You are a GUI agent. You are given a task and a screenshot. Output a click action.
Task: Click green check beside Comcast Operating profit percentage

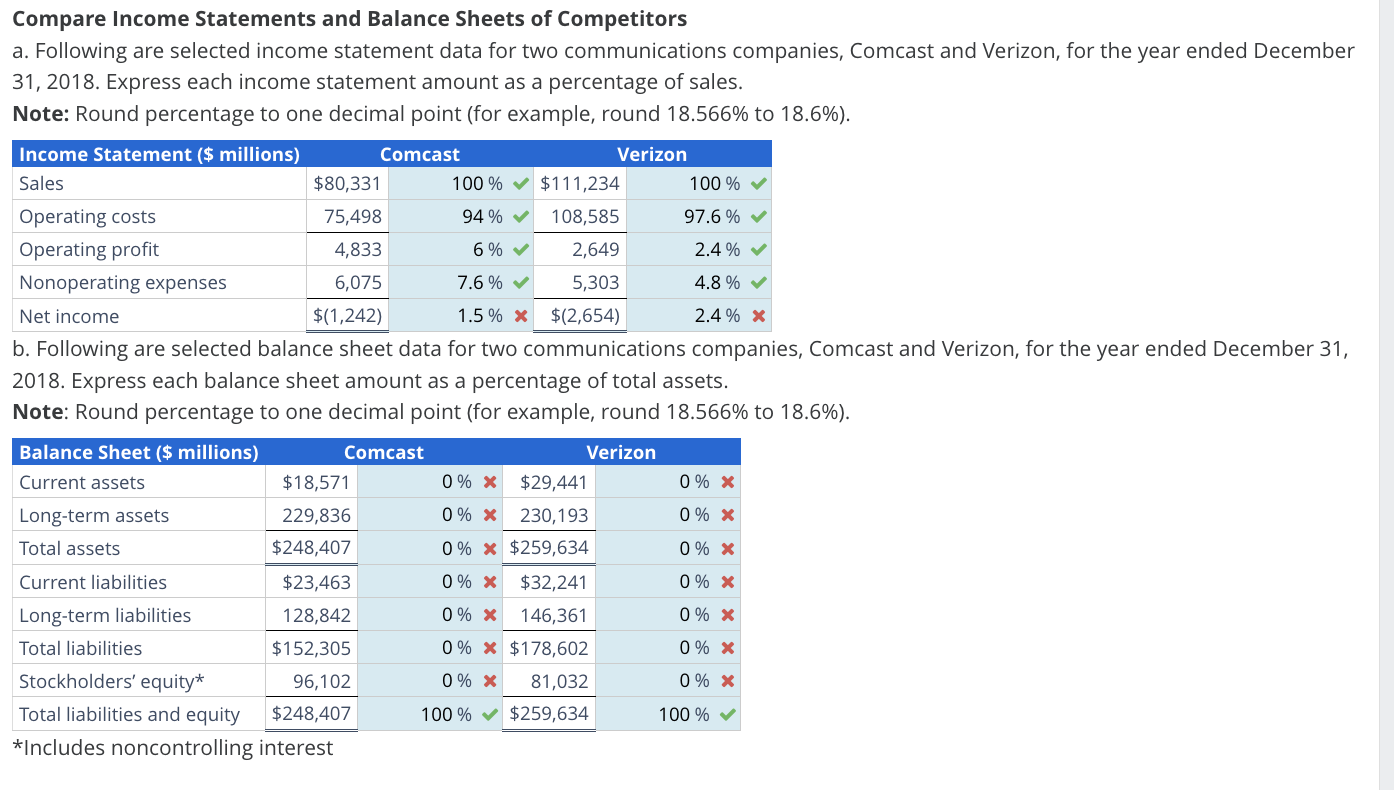(520, 250)
